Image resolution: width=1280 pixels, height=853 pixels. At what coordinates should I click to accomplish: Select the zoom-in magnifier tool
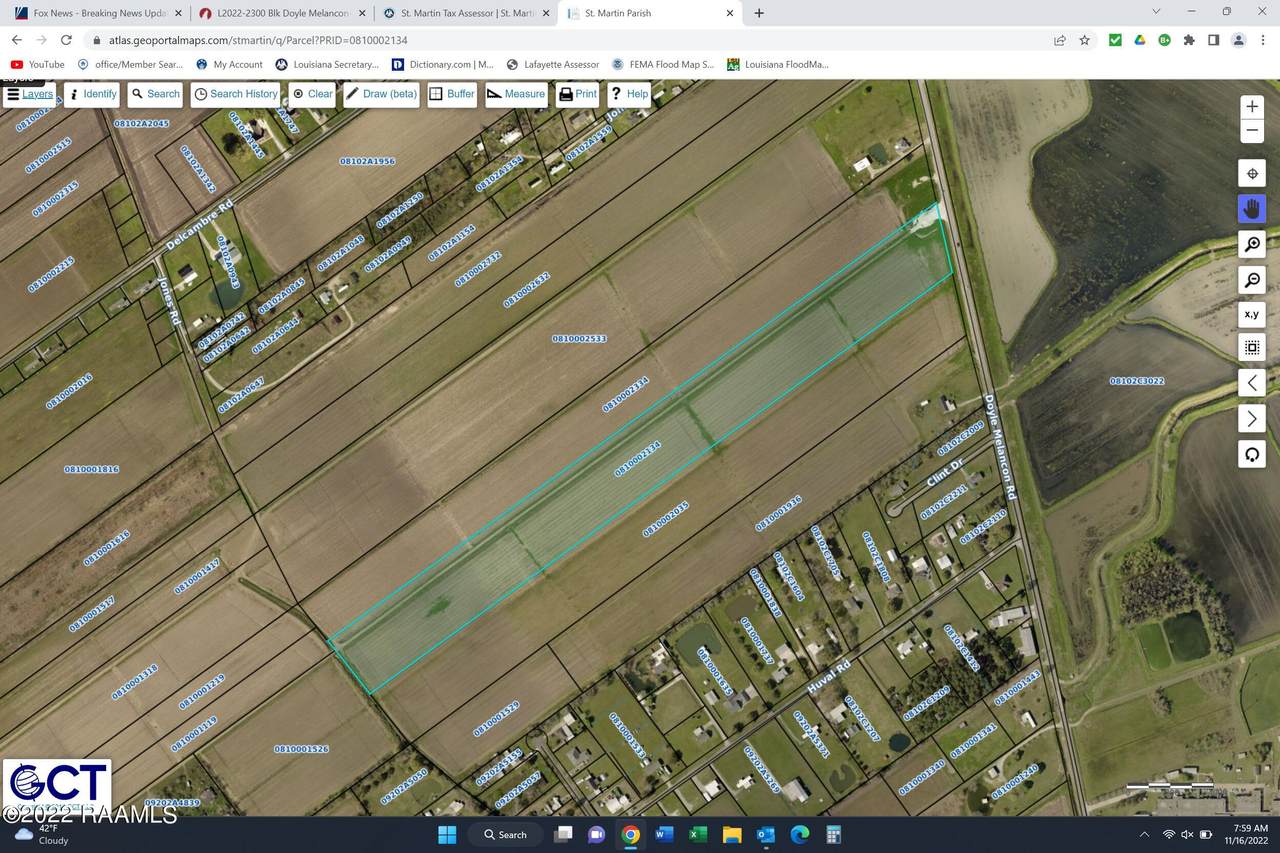tap(1252, 245)
